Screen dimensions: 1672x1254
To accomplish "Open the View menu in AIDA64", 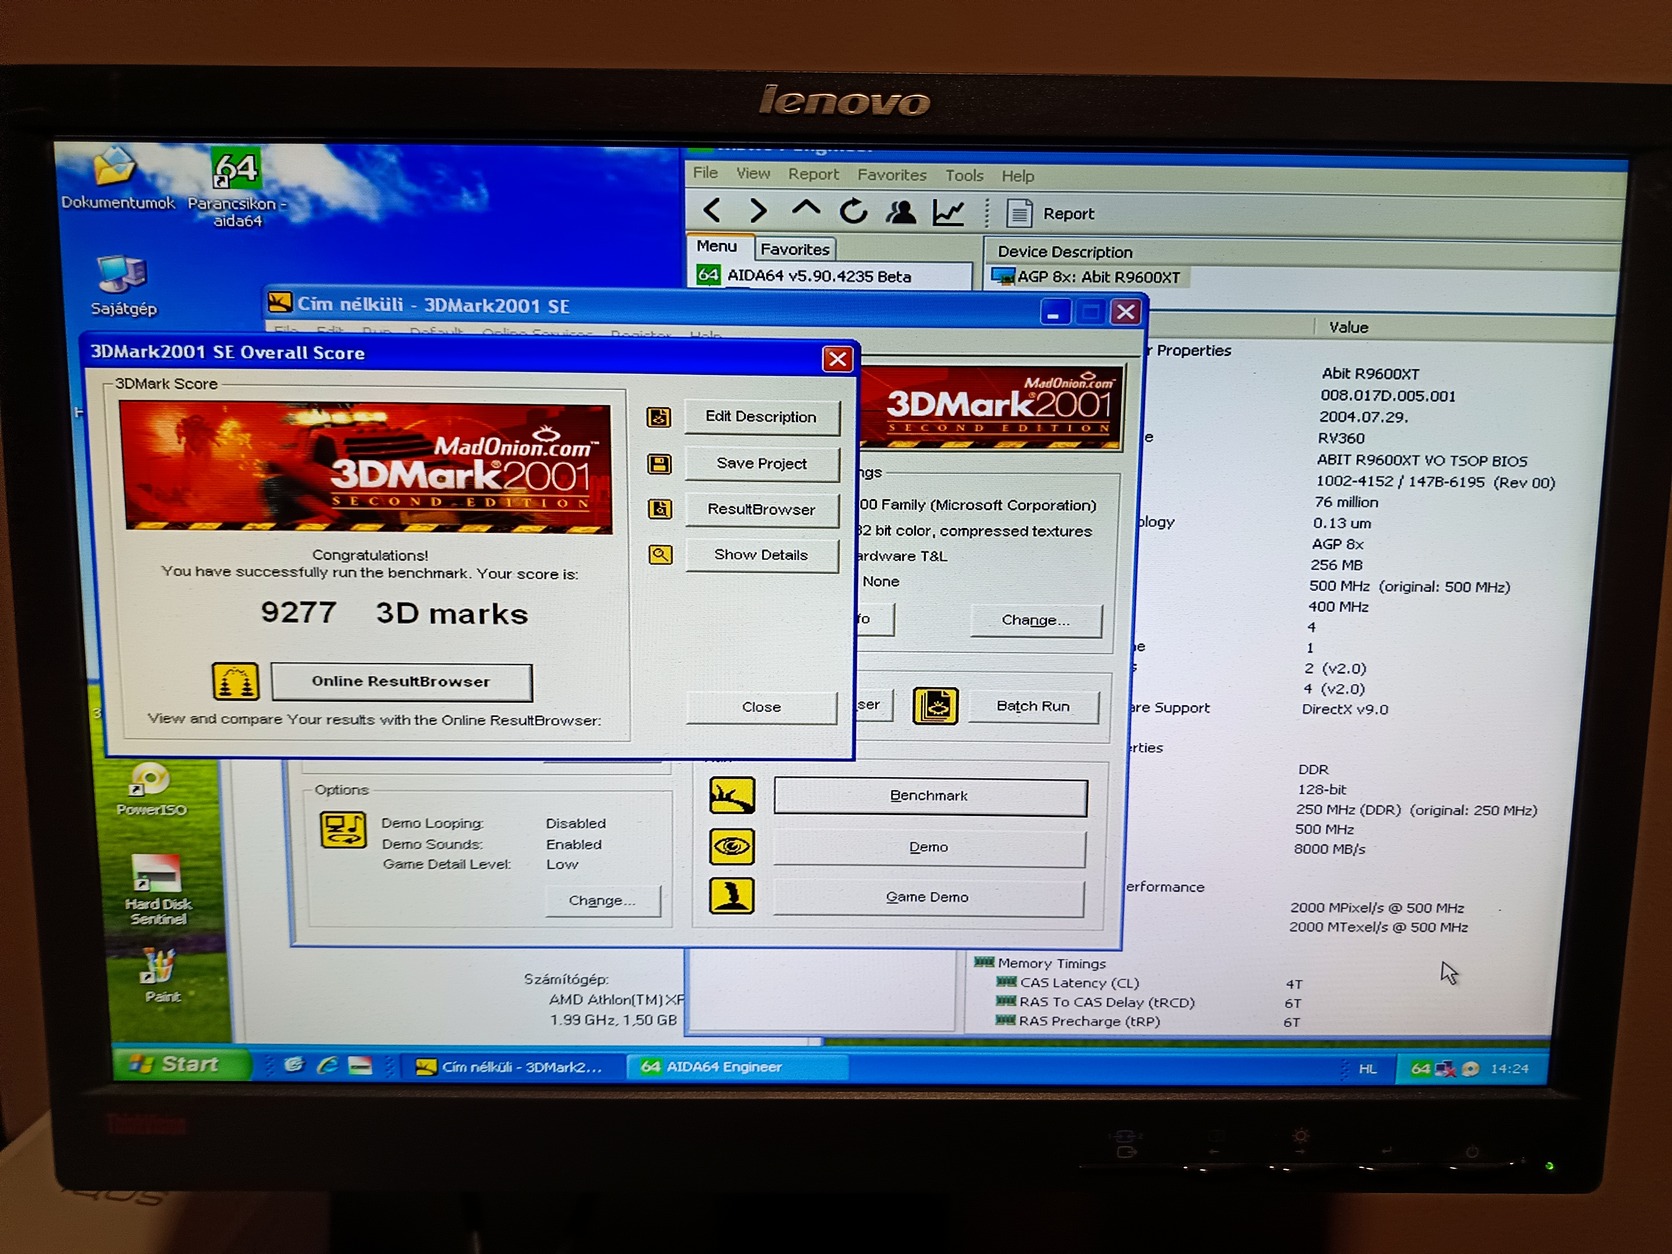I will point(753,174).
